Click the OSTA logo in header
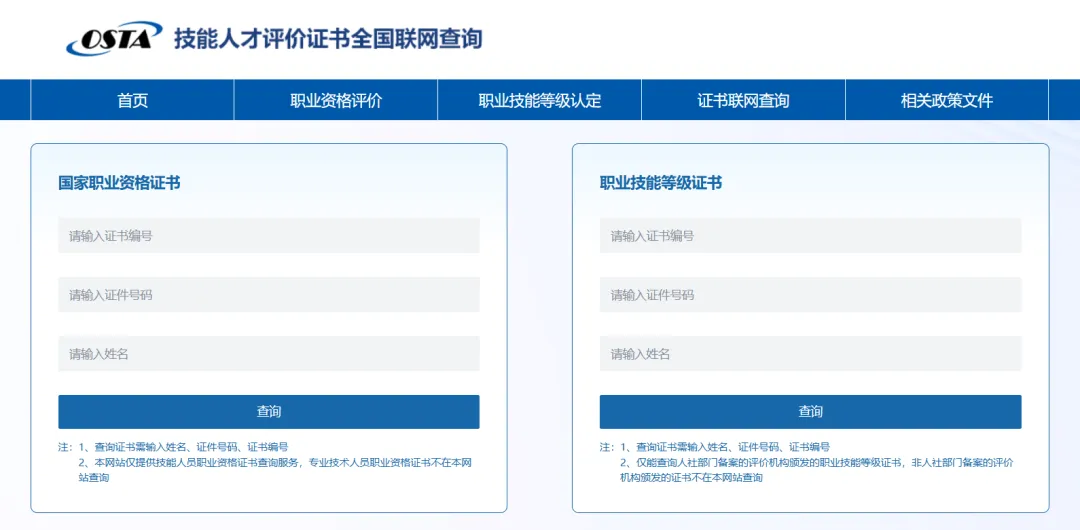 tap(114, 38)
